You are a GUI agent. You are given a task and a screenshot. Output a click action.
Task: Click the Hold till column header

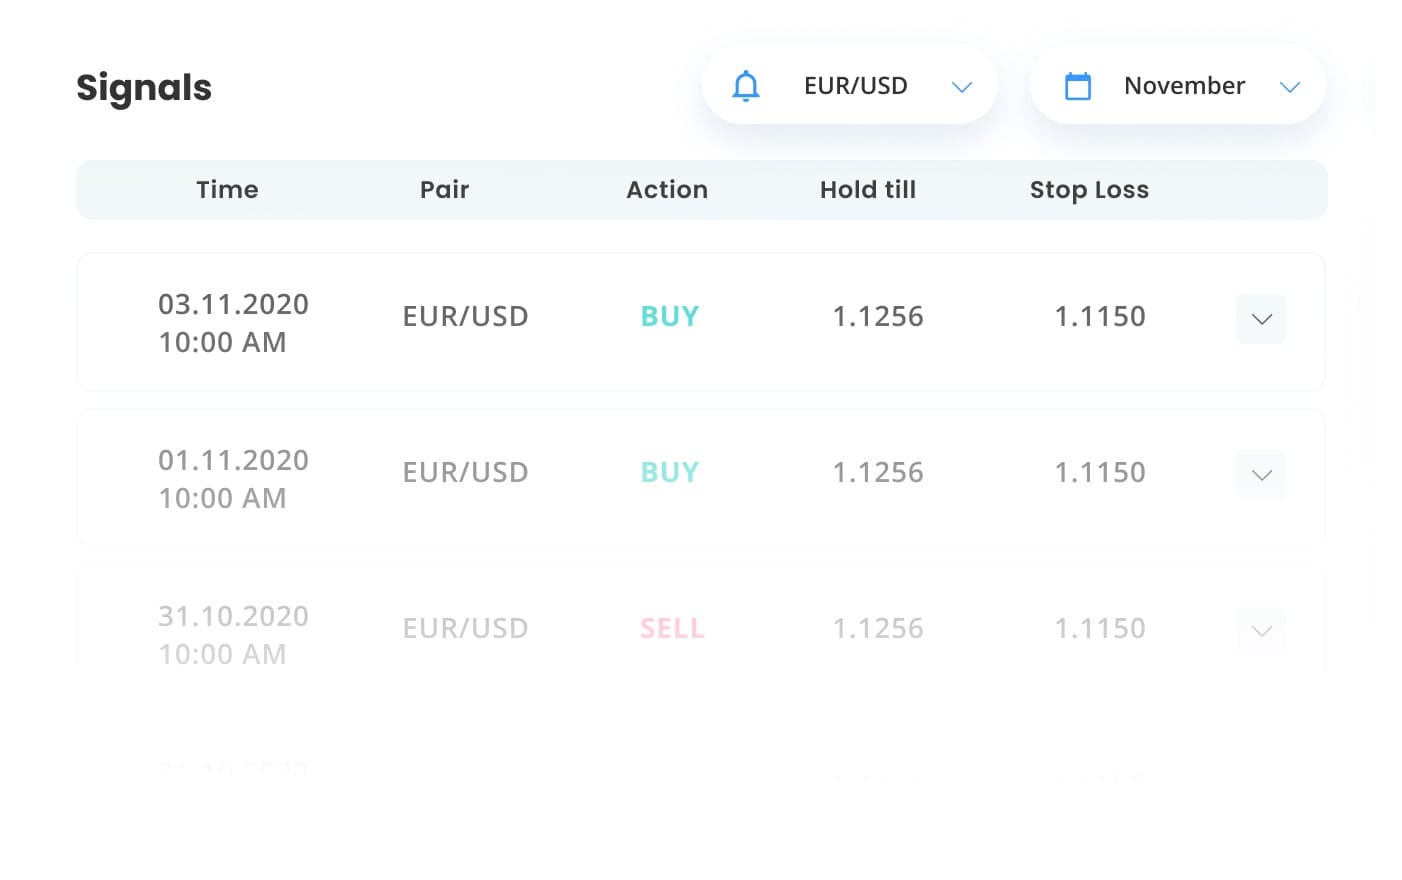(x=868, y=190)
